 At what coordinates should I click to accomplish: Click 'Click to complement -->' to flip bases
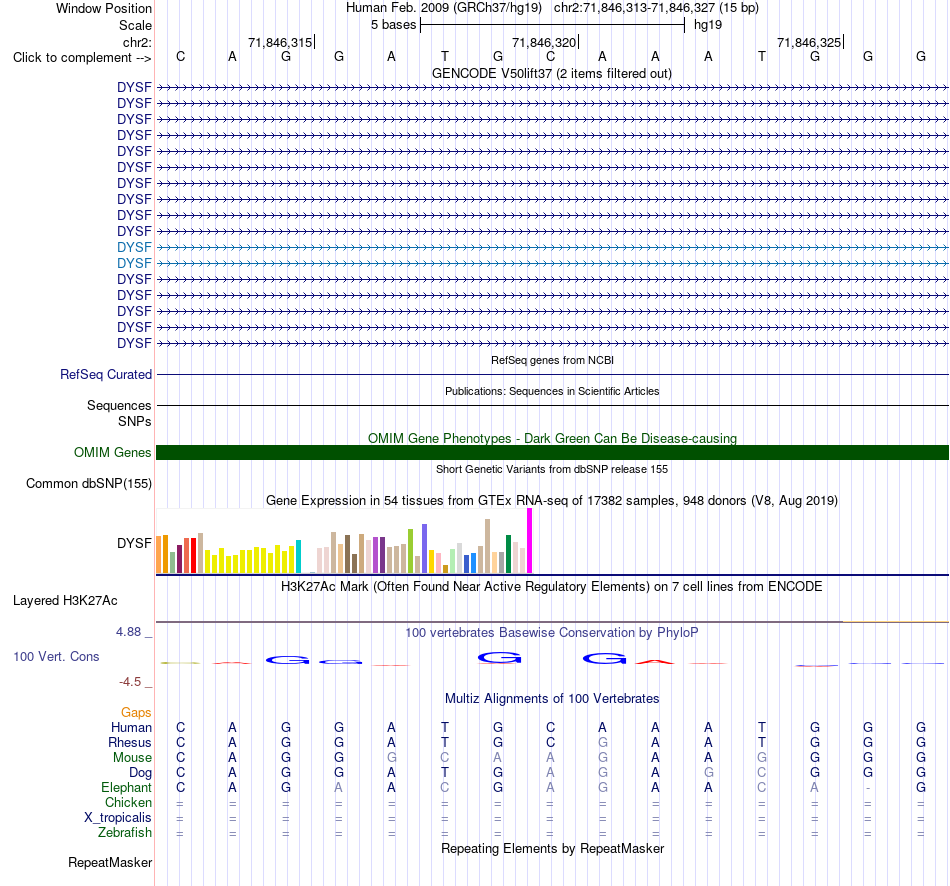pyautogui.click(x=82, y=58)
